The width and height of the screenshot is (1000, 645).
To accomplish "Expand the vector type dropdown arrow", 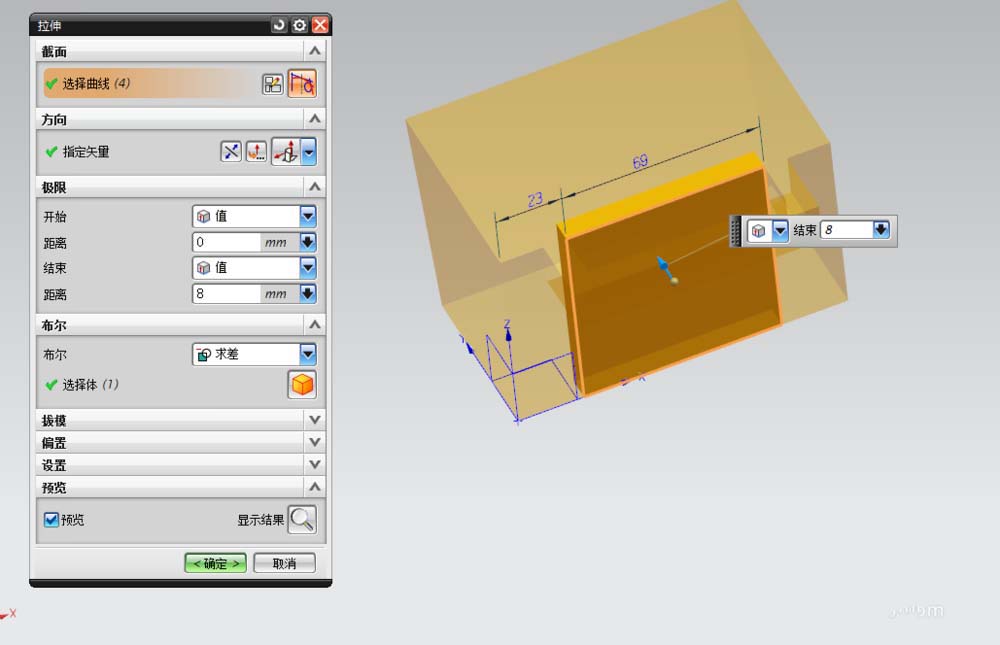I will [307, 151].
